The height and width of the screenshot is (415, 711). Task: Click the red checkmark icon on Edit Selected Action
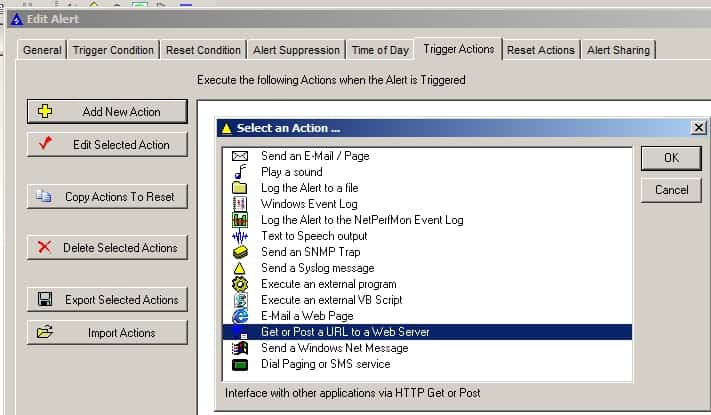45,144
